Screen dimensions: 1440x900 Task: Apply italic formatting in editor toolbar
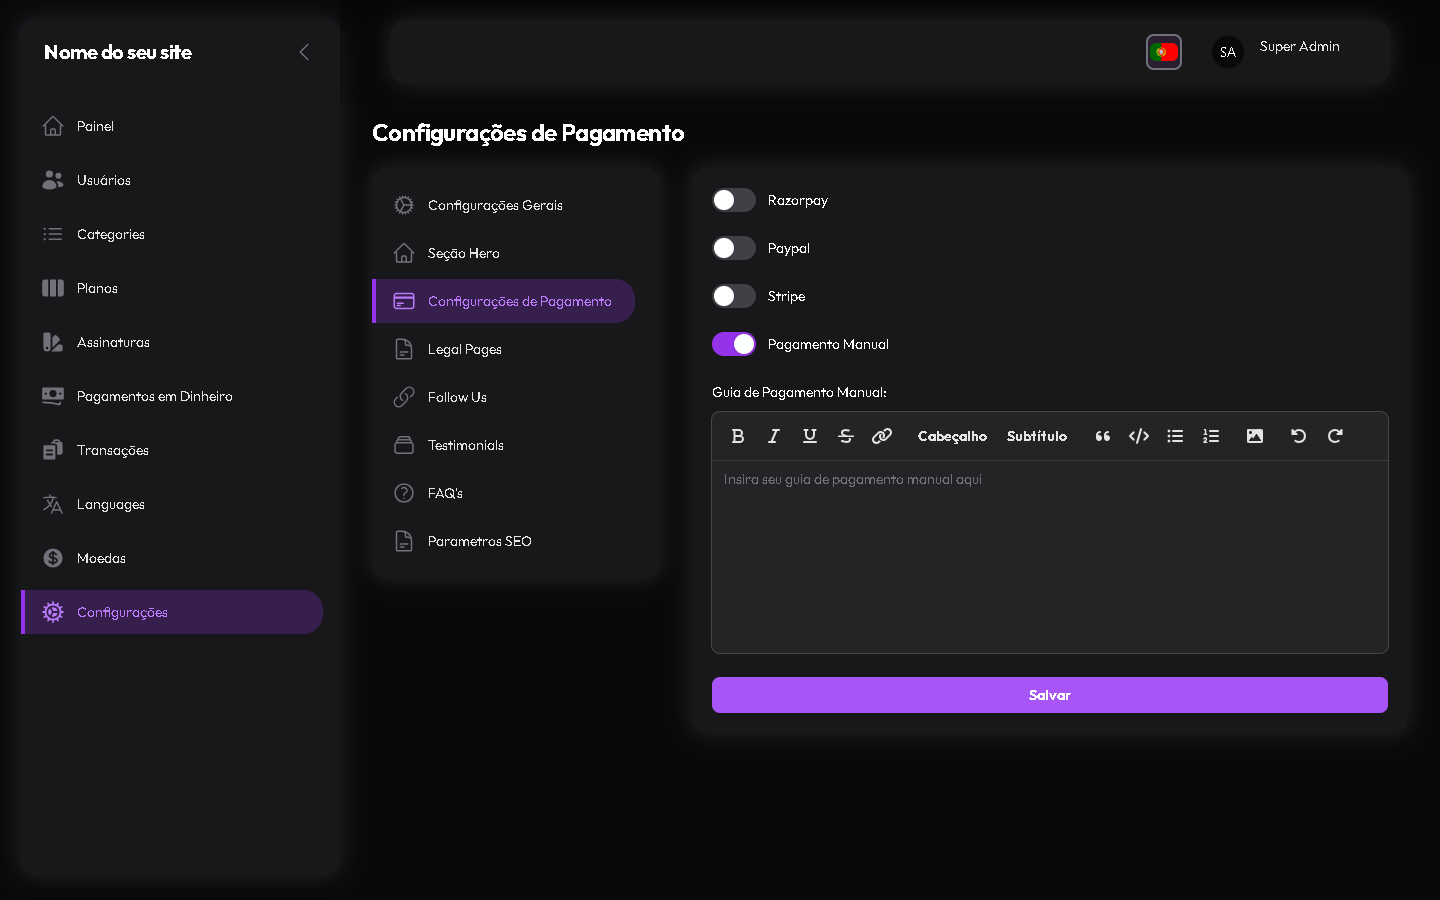774,436
